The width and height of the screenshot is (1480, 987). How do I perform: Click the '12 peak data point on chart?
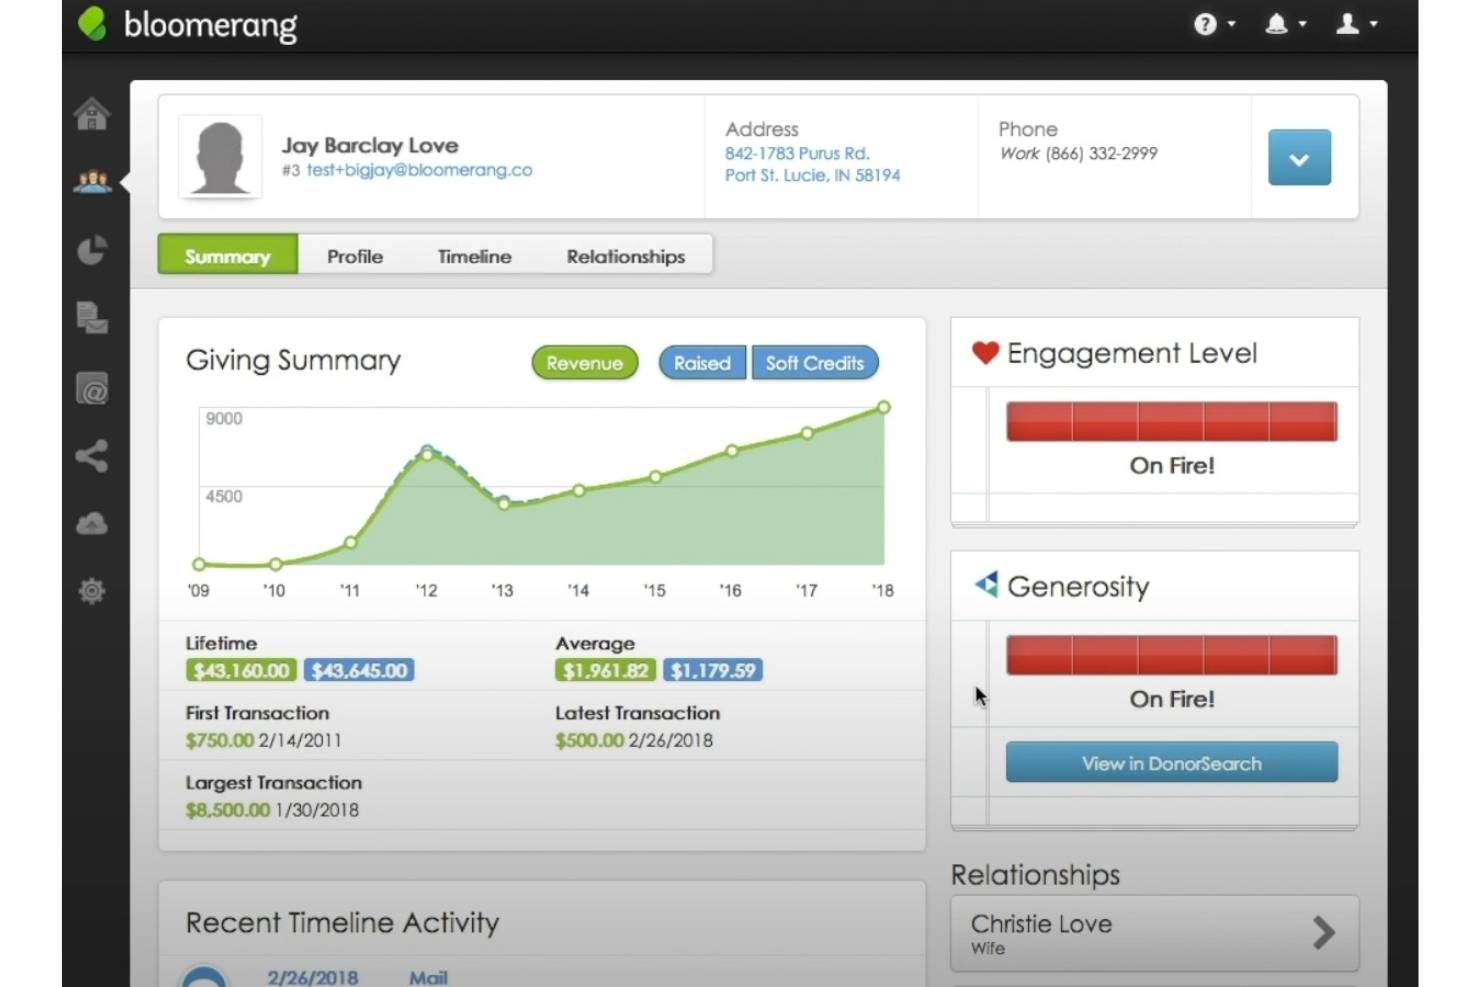(428, 454)
